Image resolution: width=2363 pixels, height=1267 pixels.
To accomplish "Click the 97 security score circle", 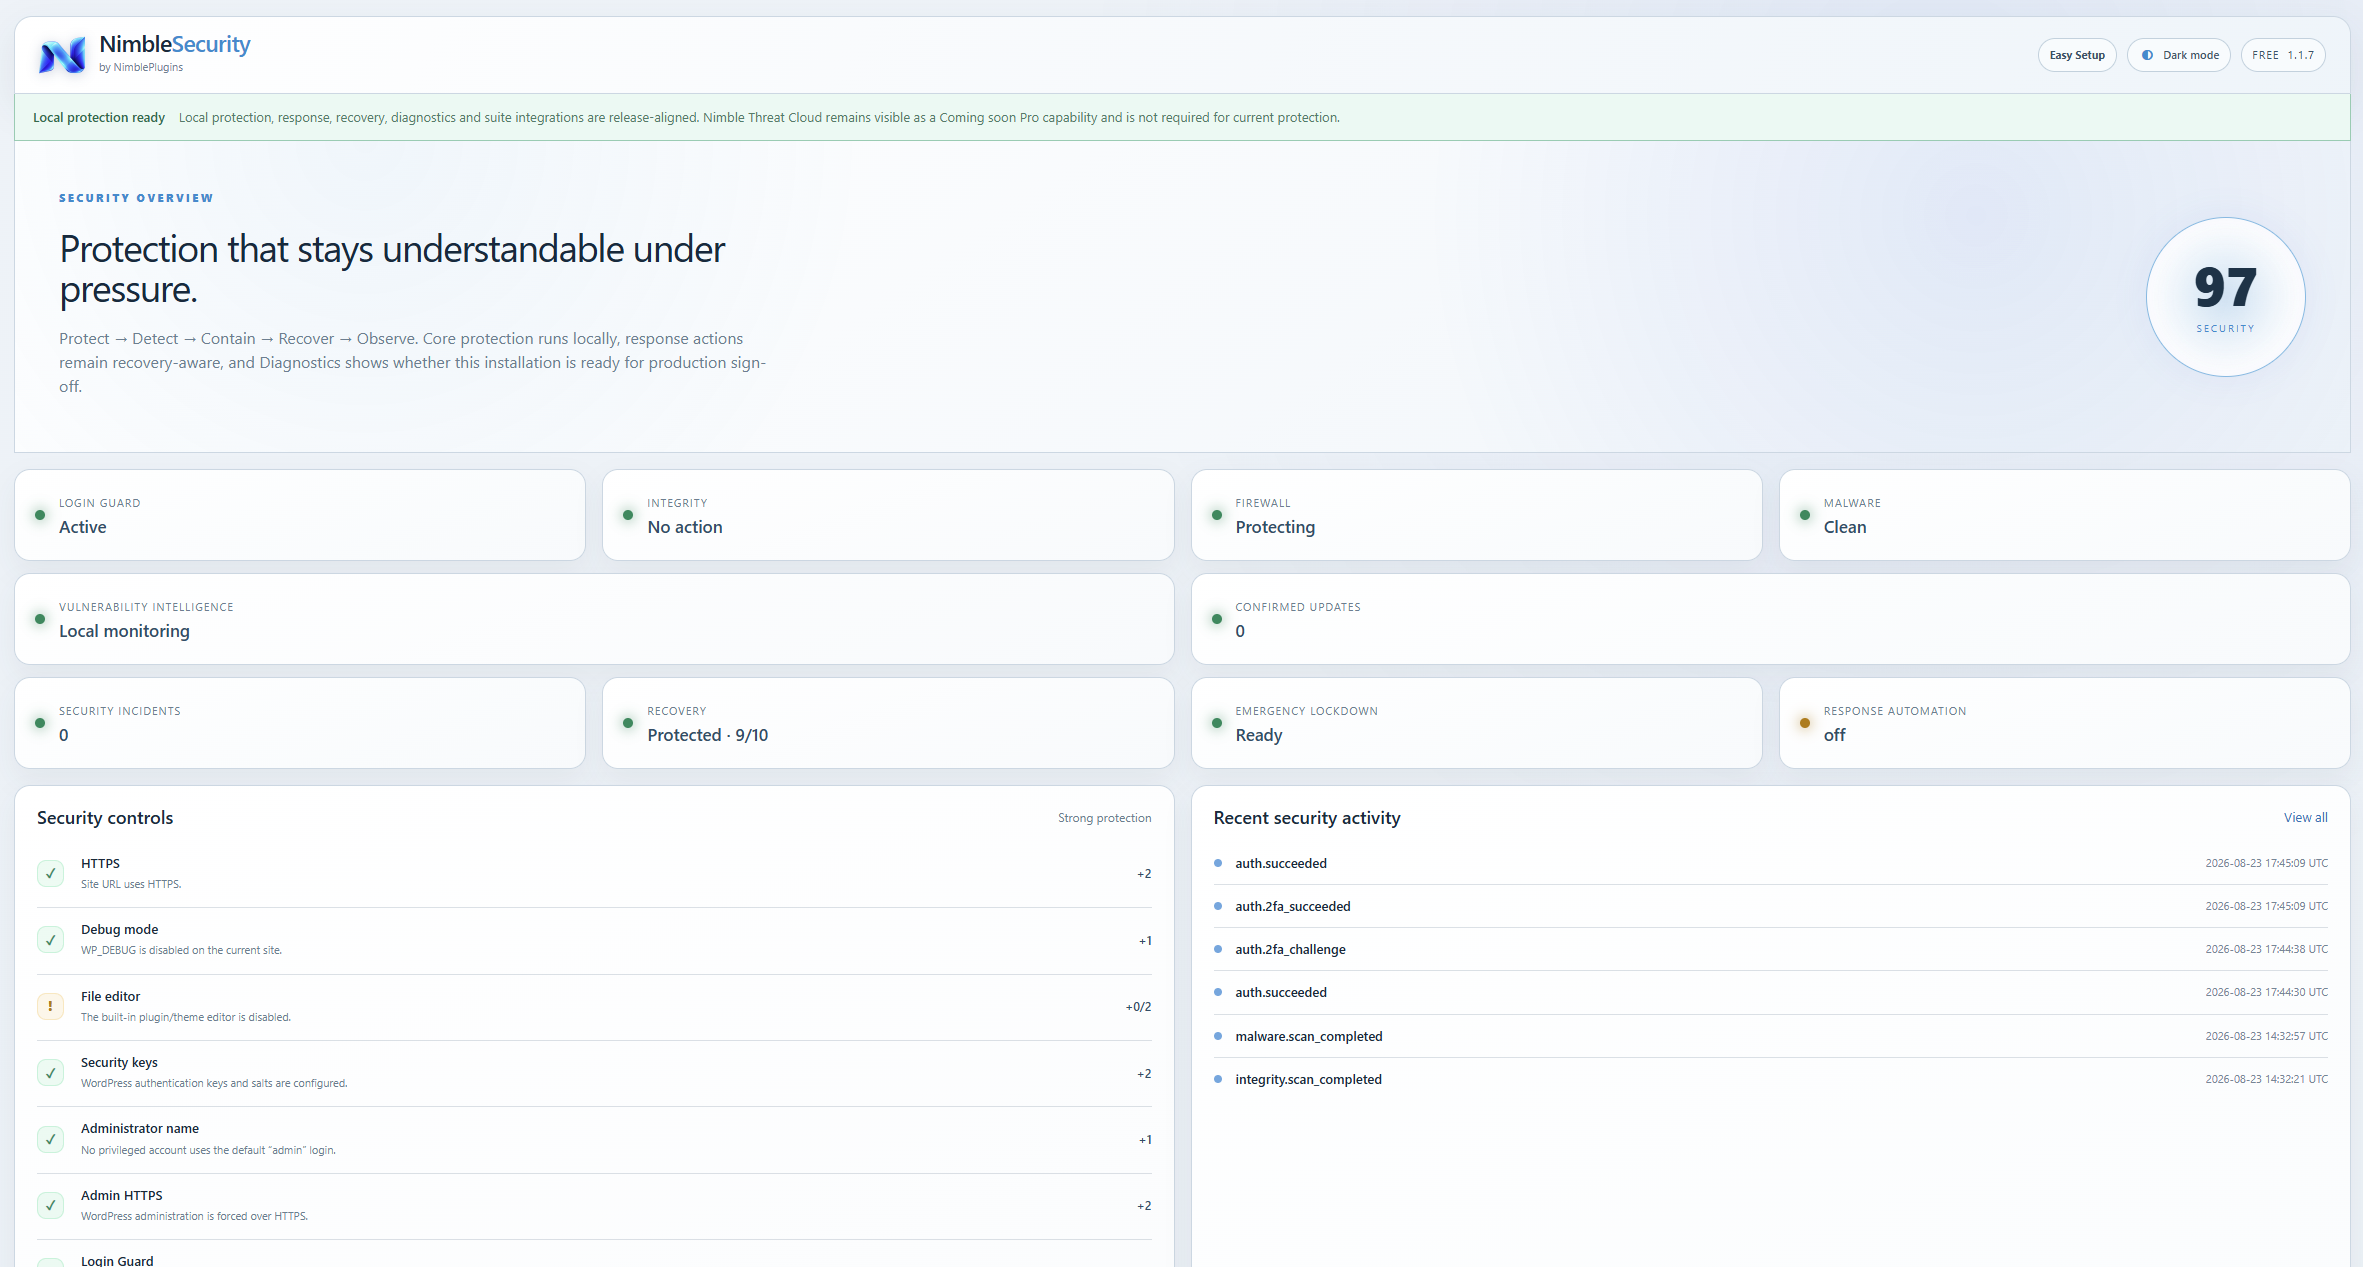I will coord(2225,297).
